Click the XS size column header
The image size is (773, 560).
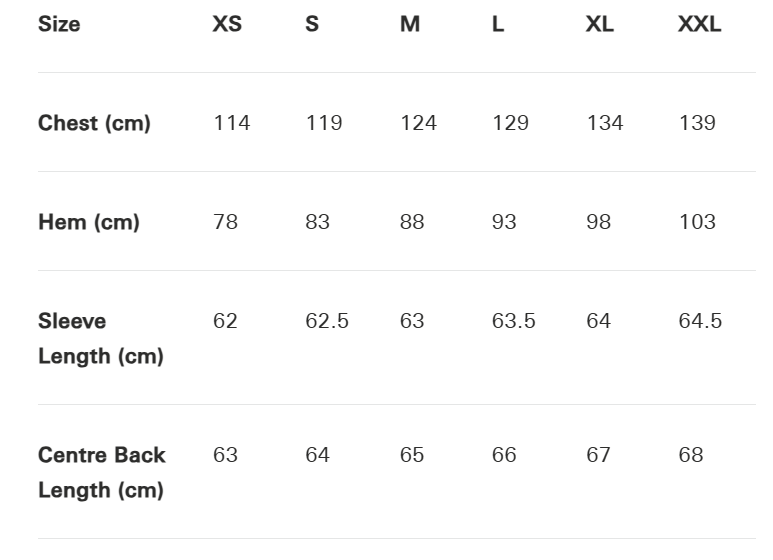pyautogui.click(x=227, y=24)
